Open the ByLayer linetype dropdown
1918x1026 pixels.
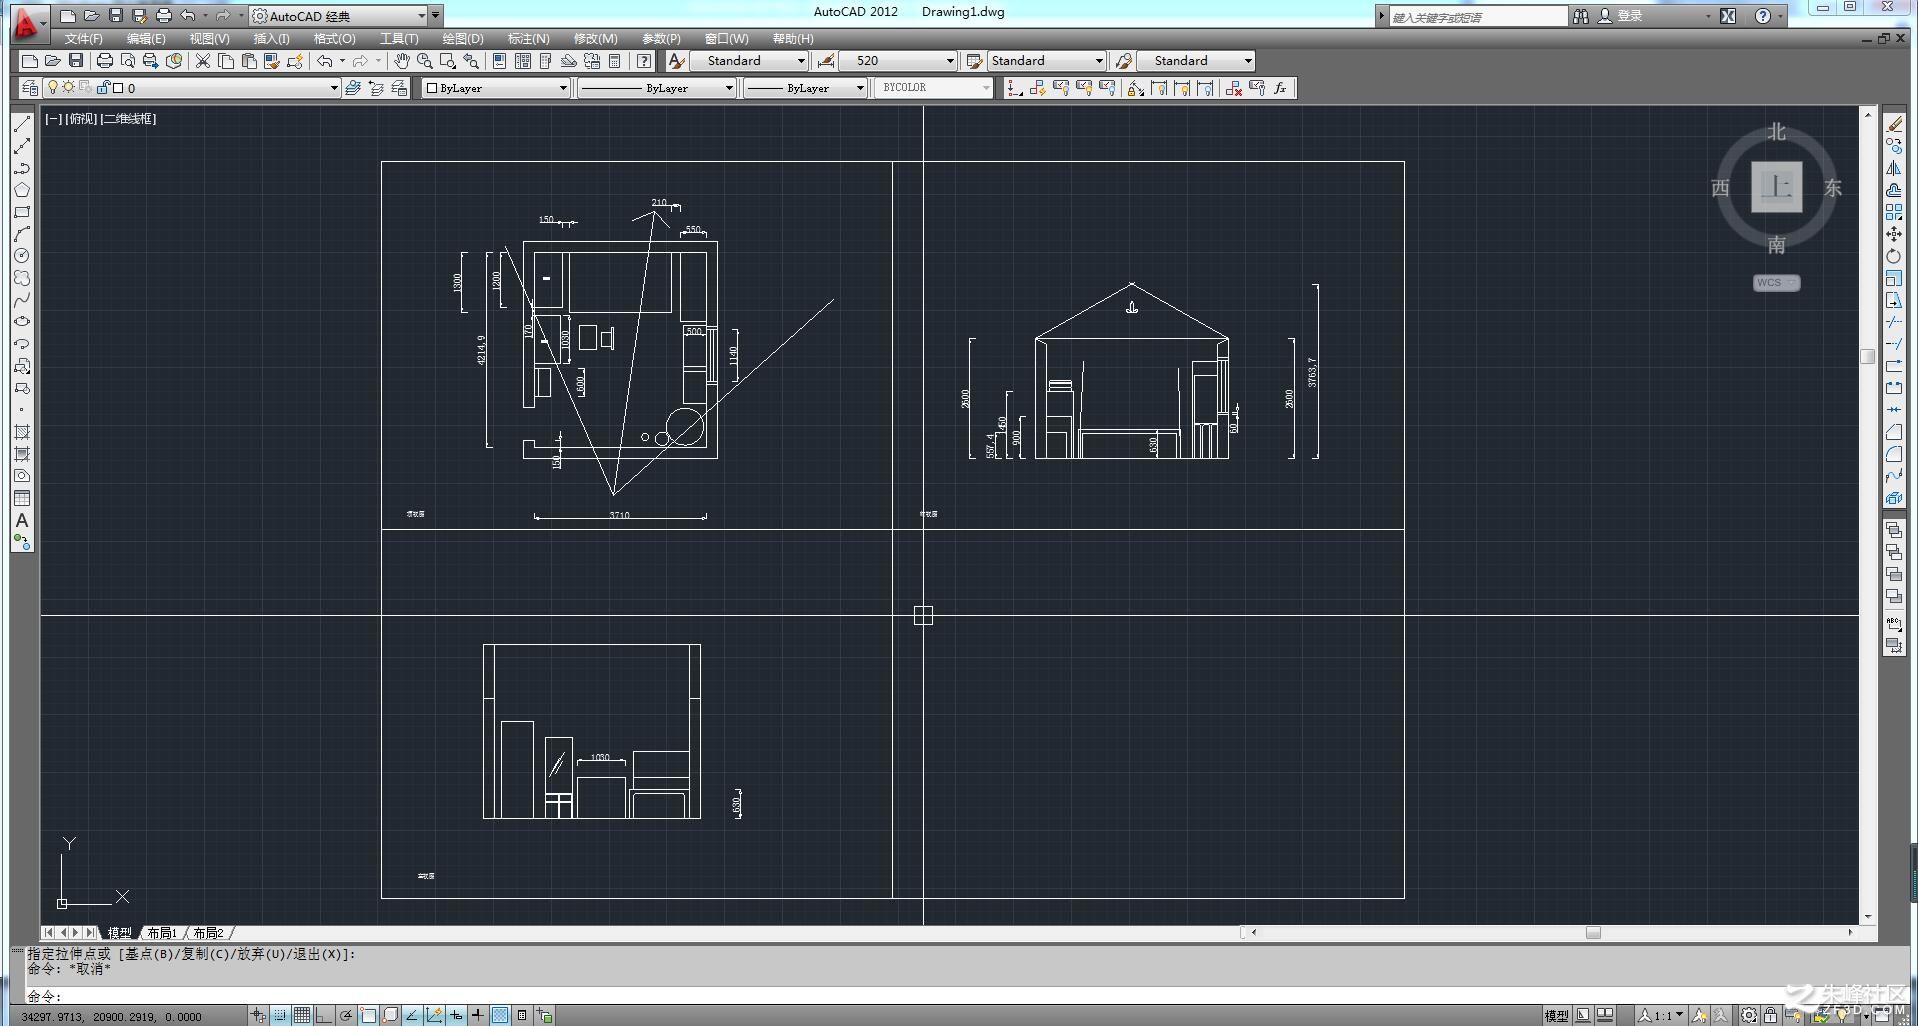[656, 88]
